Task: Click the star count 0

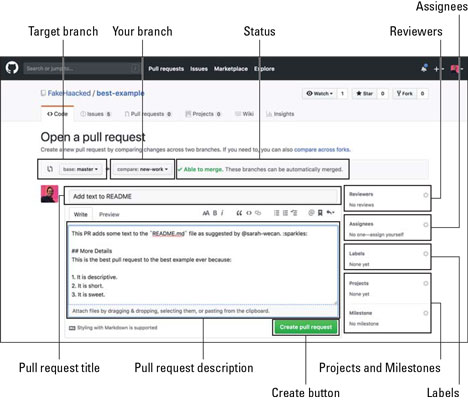Action: click(x=382, y=94)
